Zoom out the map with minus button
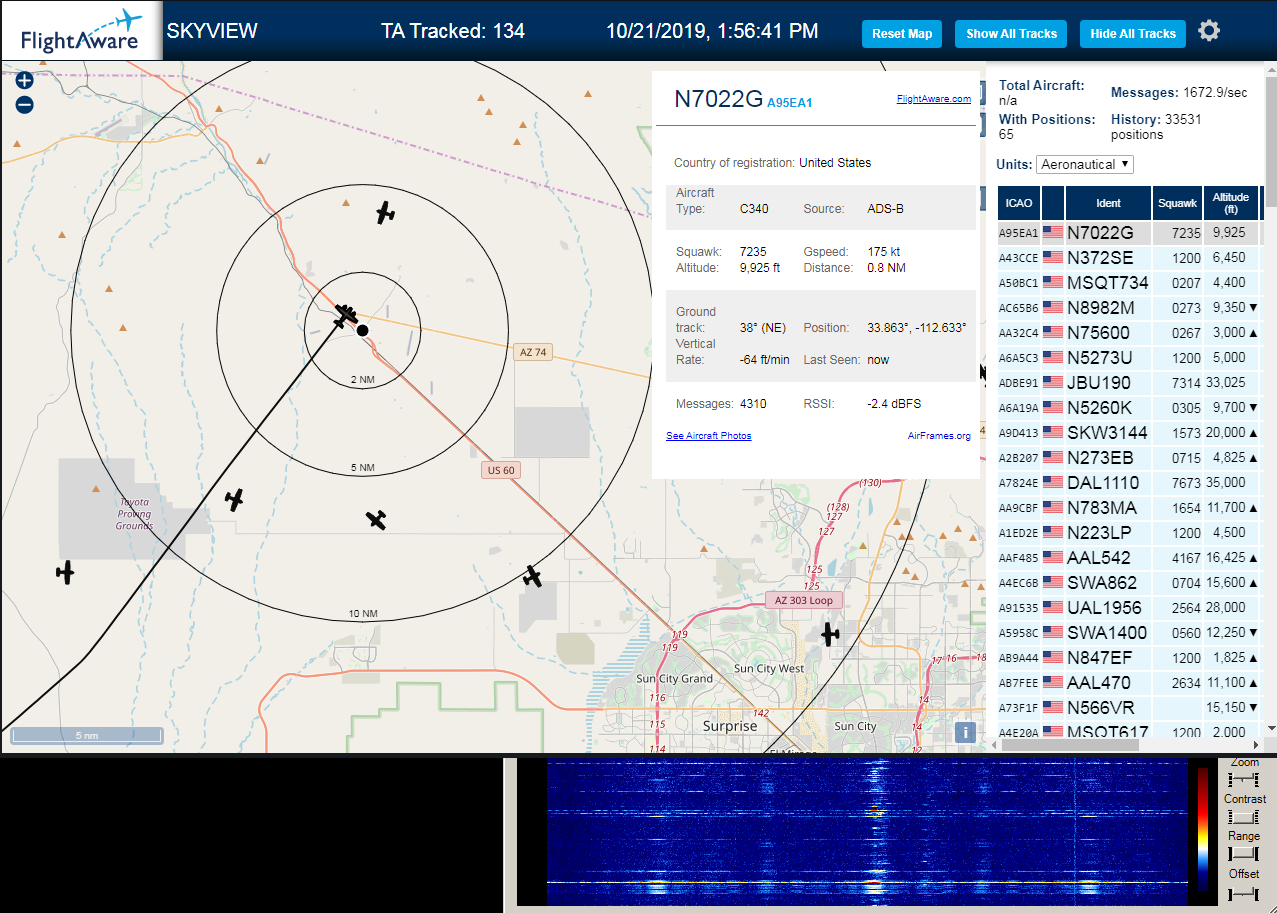 click(x=25, y=104)
